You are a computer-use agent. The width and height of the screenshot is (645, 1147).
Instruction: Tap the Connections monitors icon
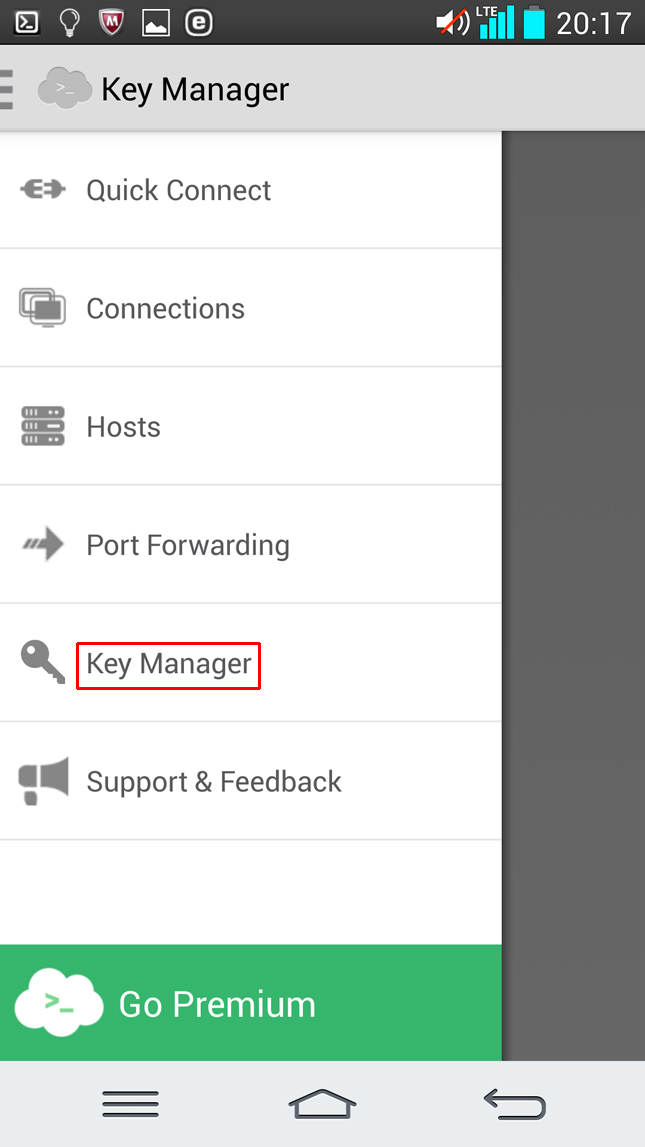click(42, 307)
